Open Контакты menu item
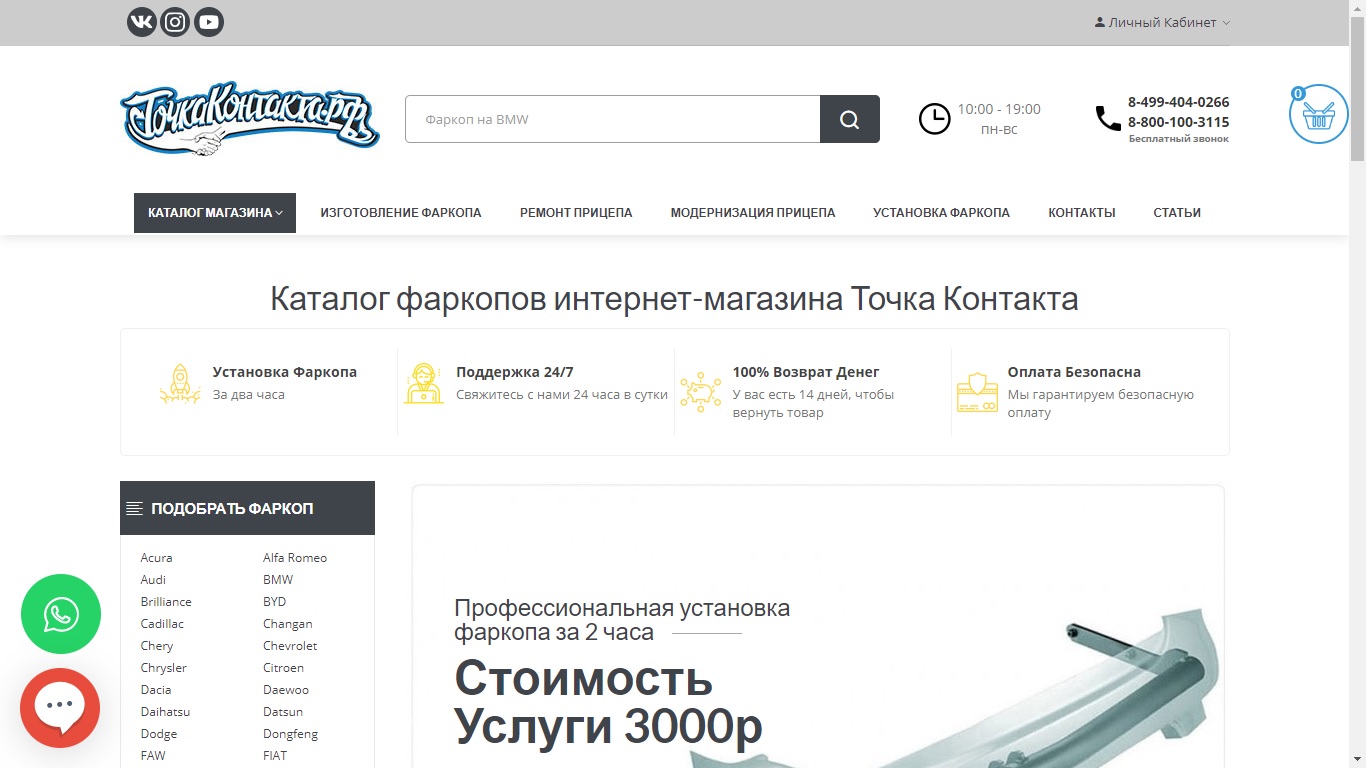The image size is (1366, 768). (1082, 213)
